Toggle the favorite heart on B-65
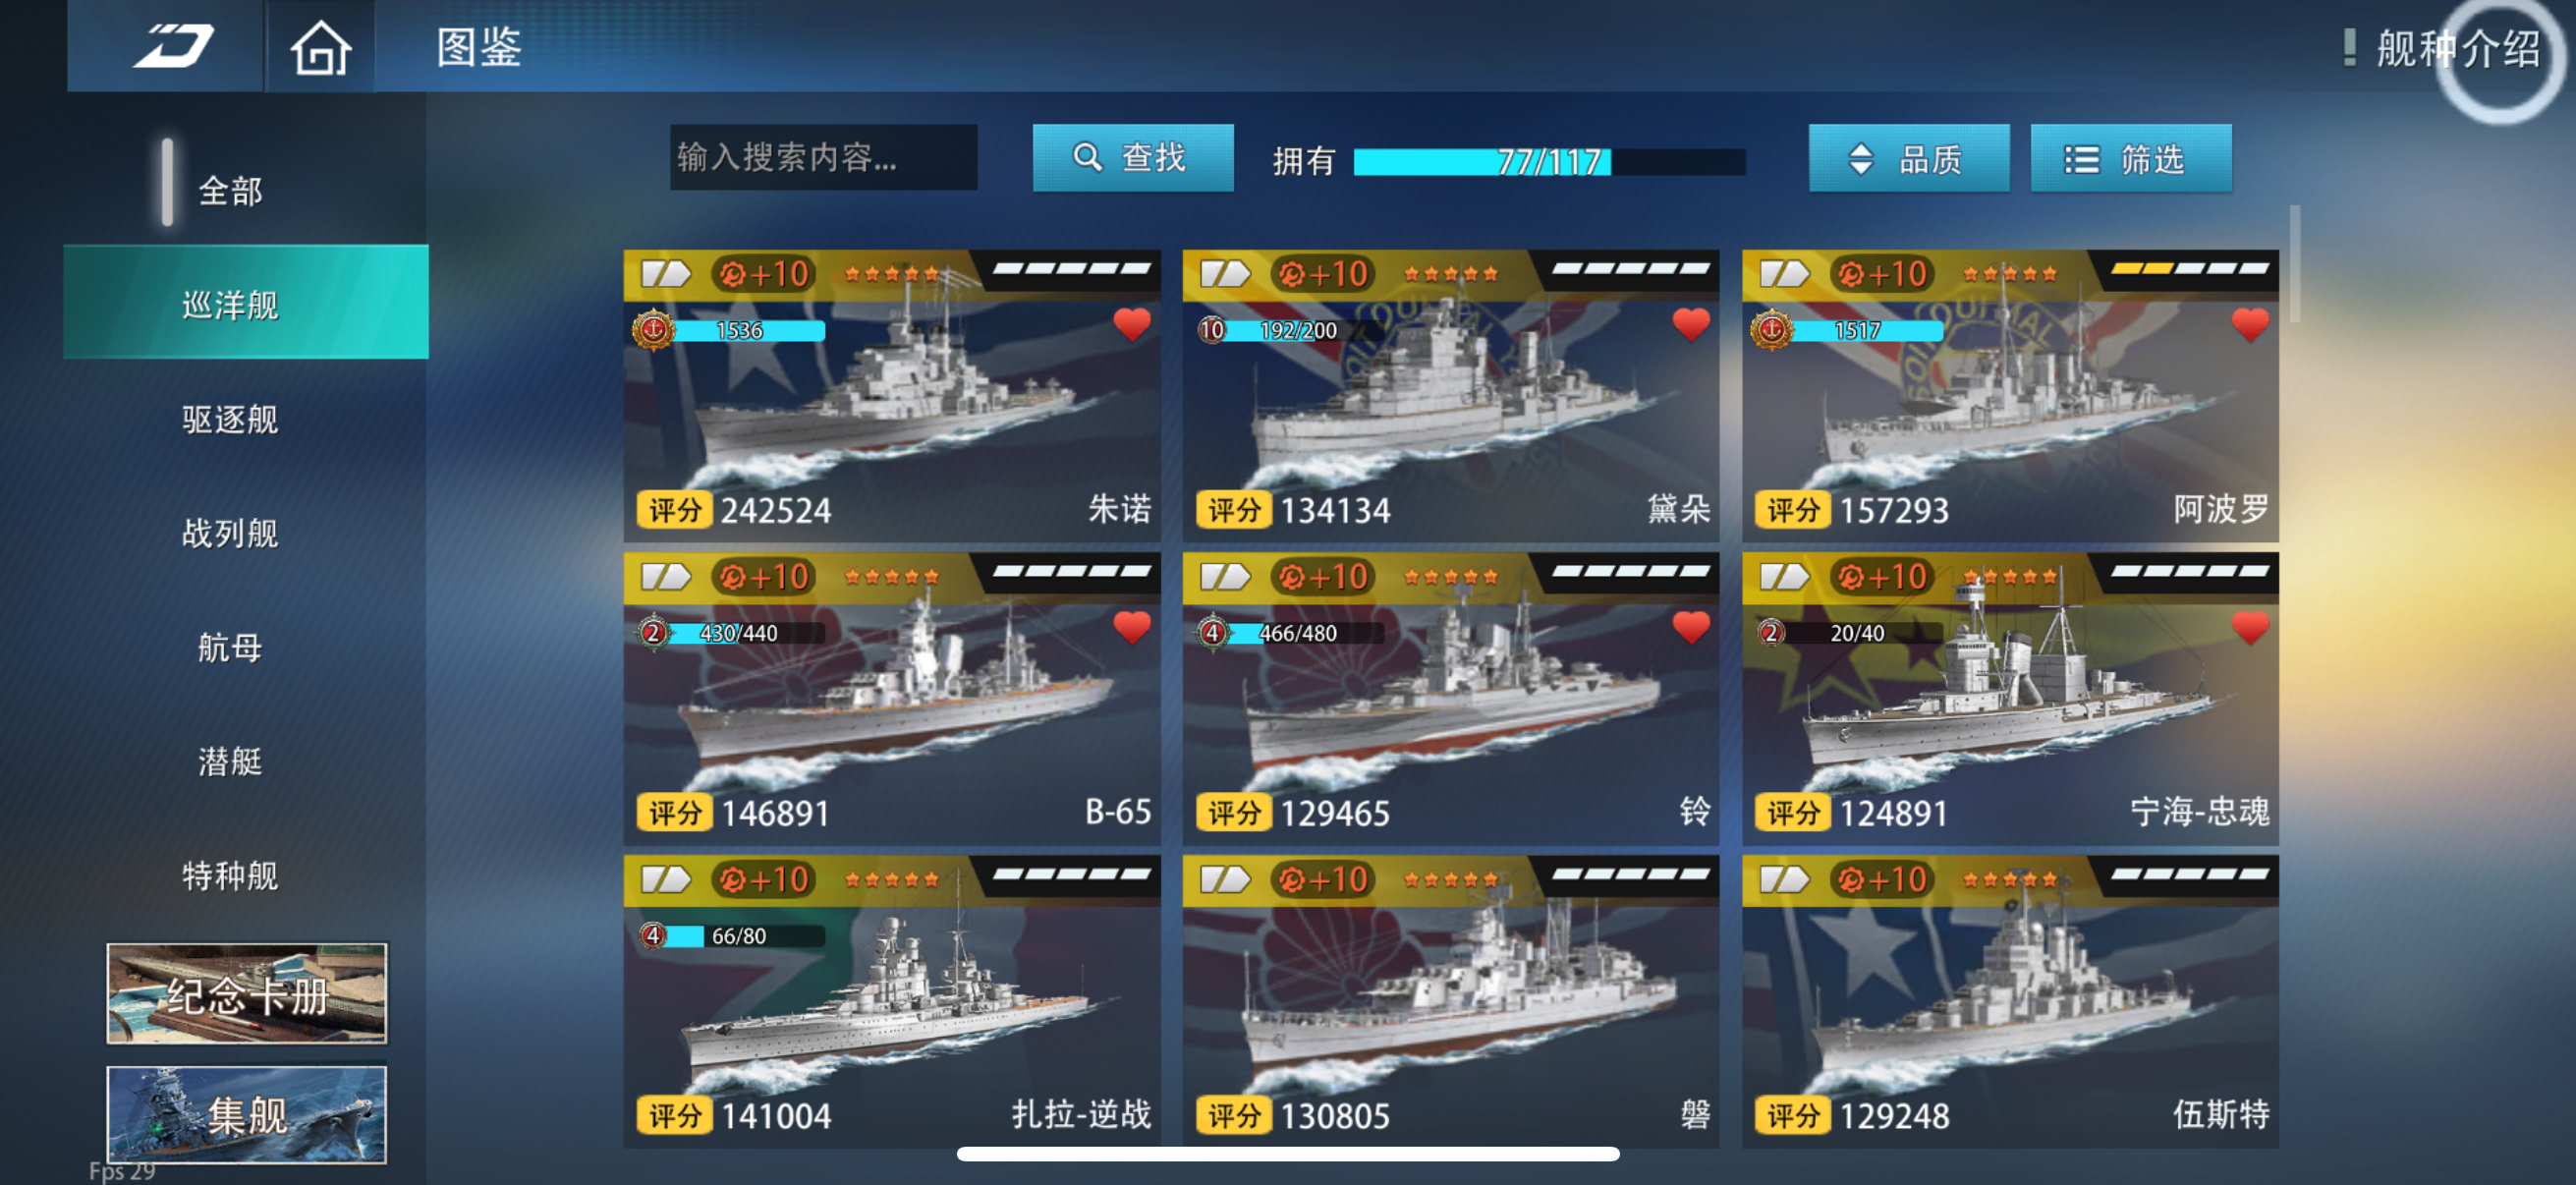 click(x=1132, y=627)
